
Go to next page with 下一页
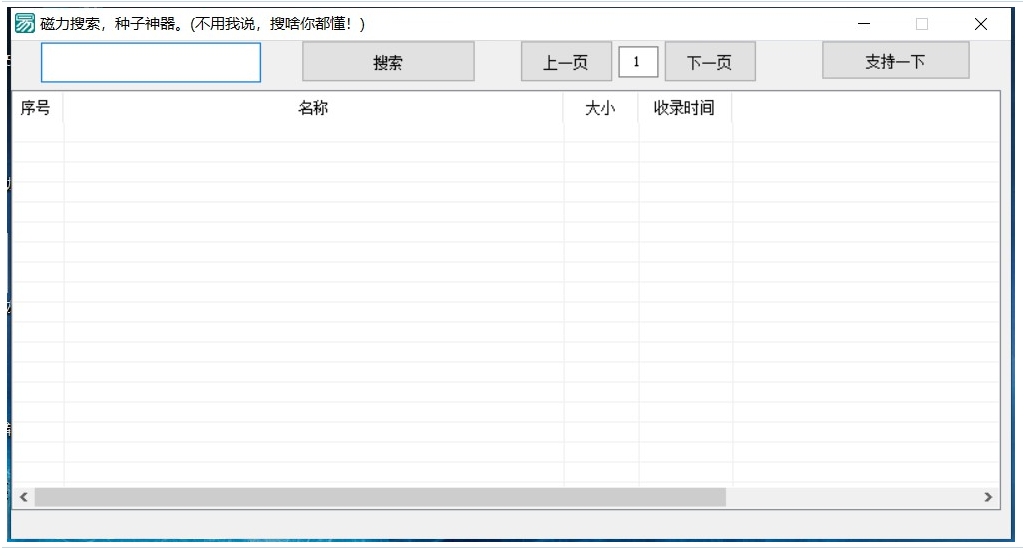click(710, 62)
